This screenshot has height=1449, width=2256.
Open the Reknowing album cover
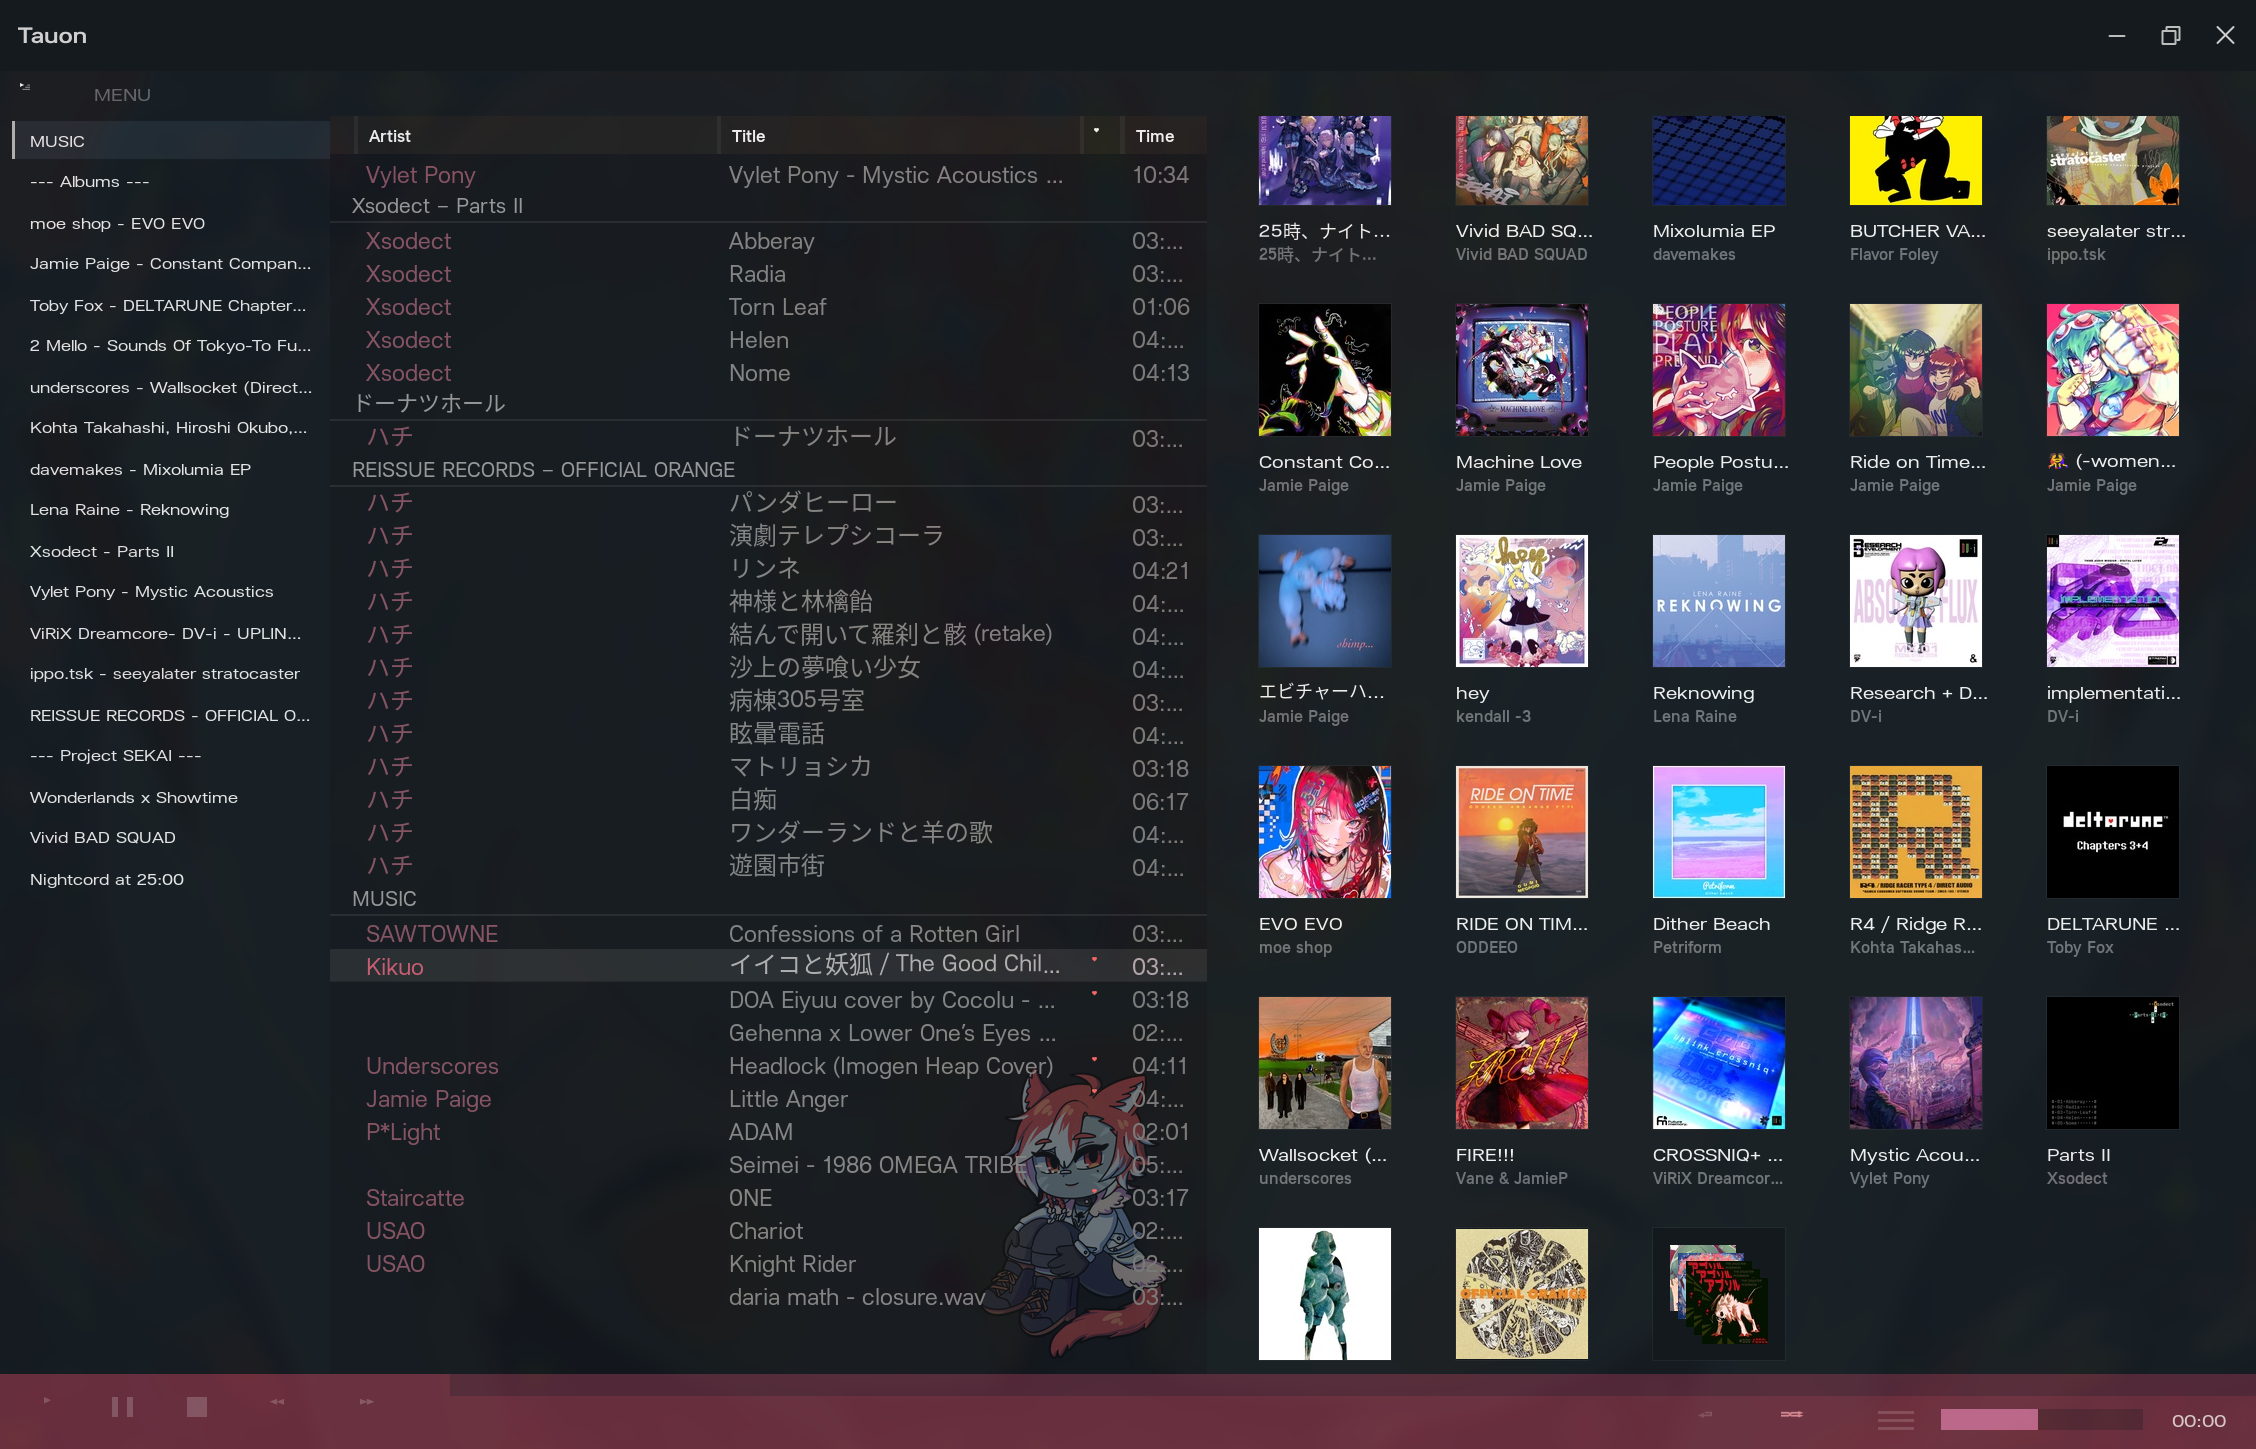point(1718,601)
